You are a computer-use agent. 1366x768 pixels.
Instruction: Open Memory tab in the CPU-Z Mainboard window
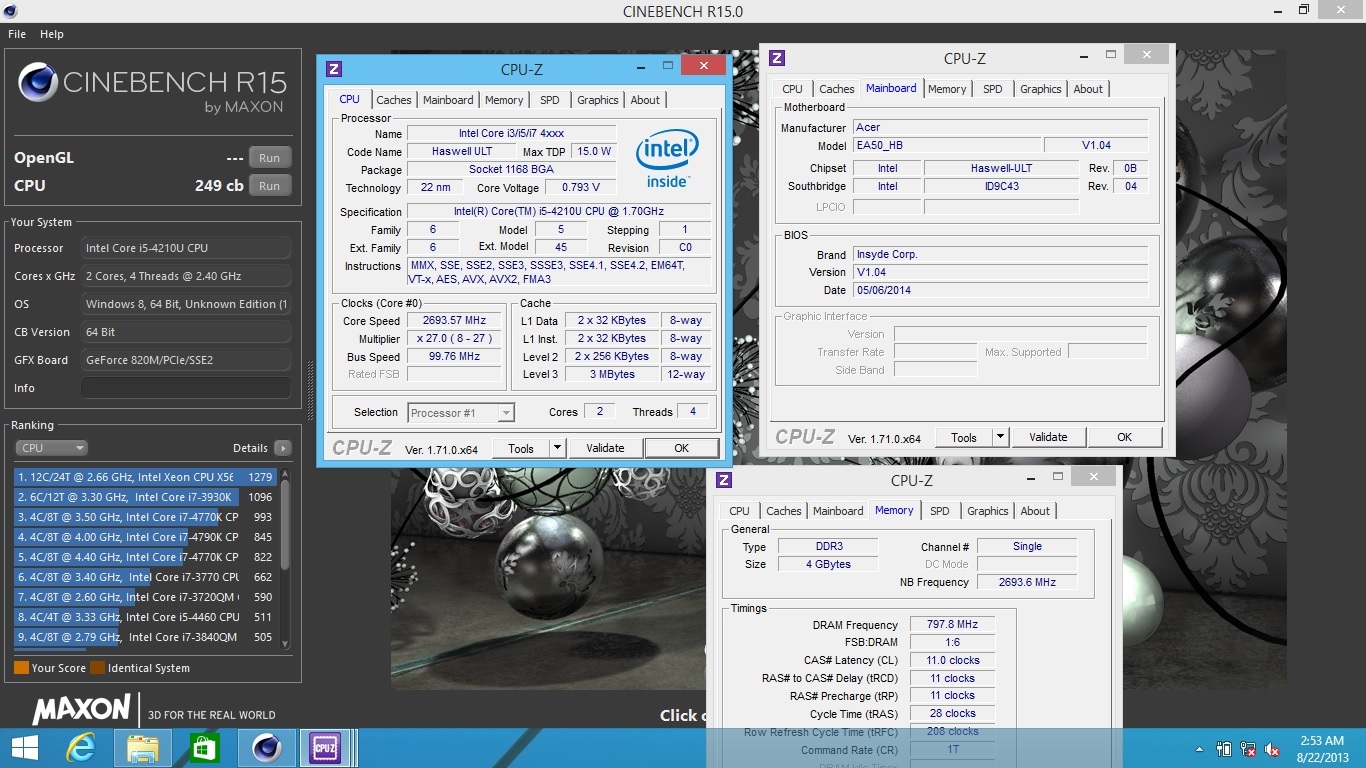947,89
